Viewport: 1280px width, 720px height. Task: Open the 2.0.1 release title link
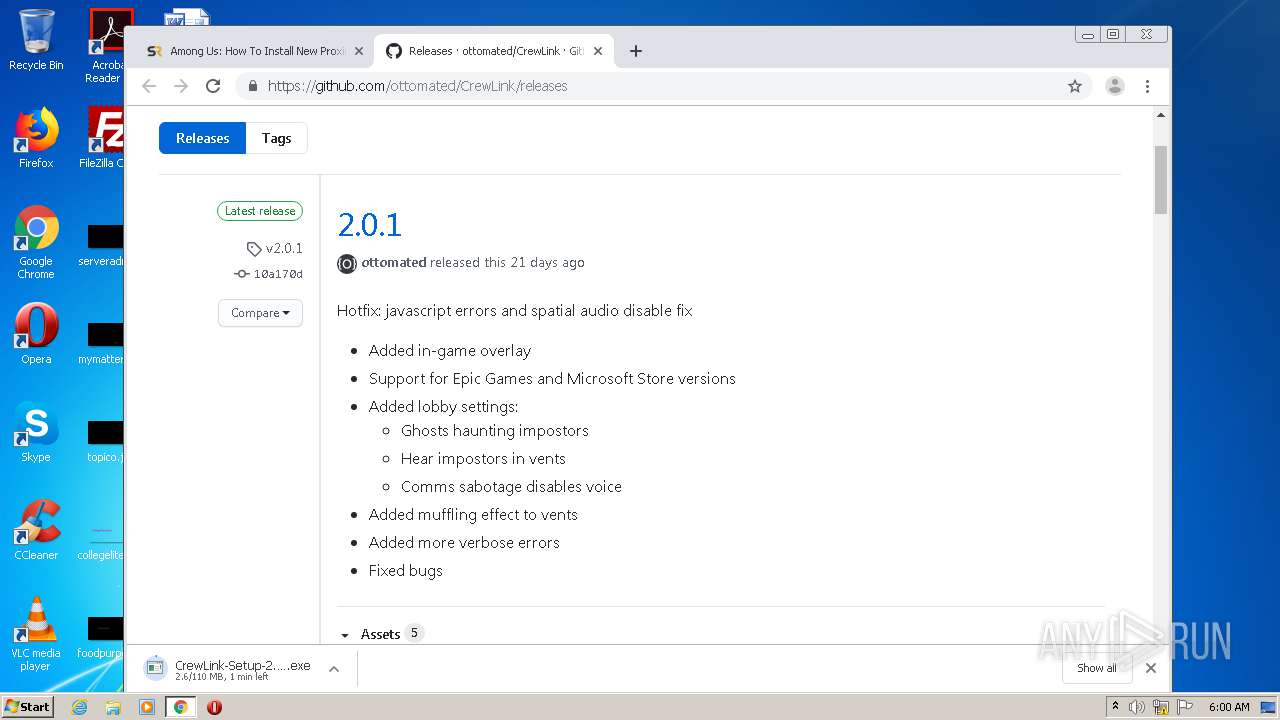(x=369, y=224)
